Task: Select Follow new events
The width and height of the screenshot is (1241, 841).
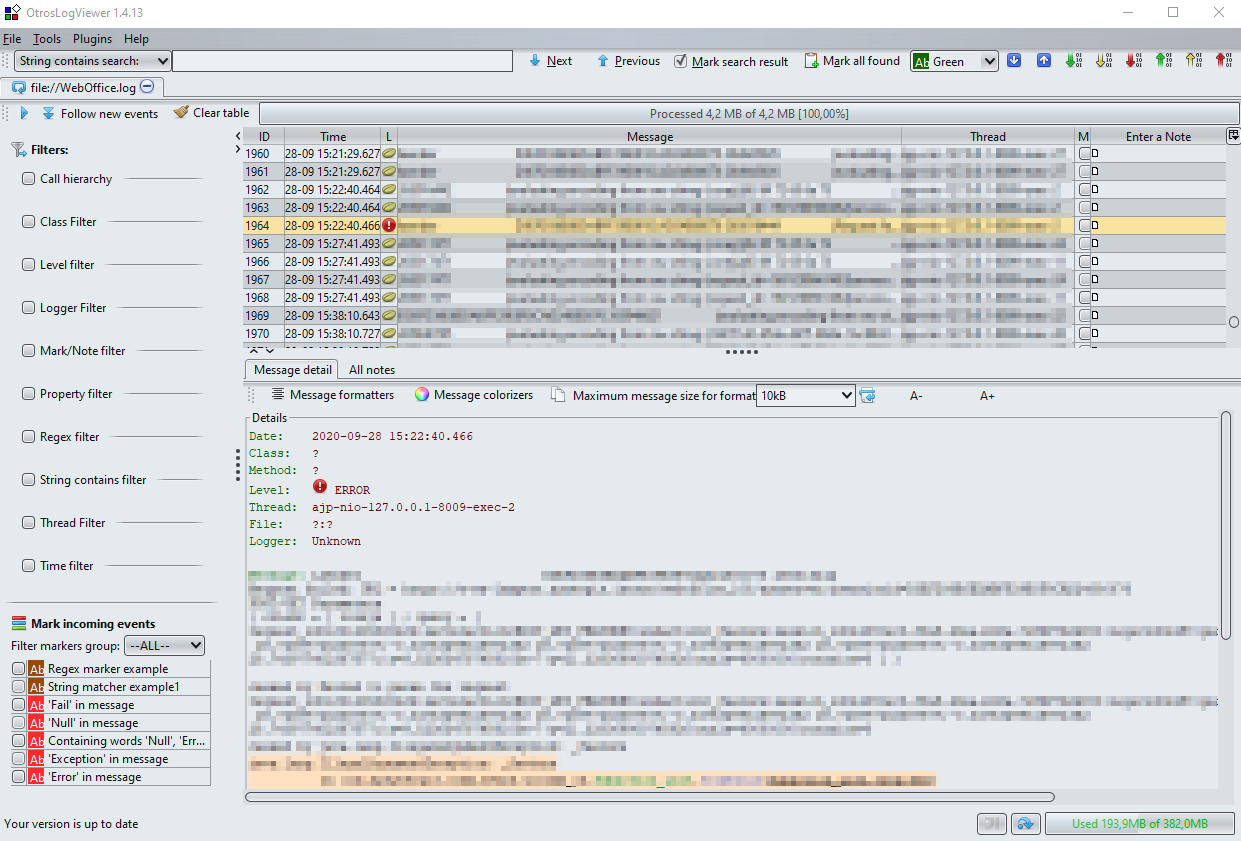Action: [100, 113]
